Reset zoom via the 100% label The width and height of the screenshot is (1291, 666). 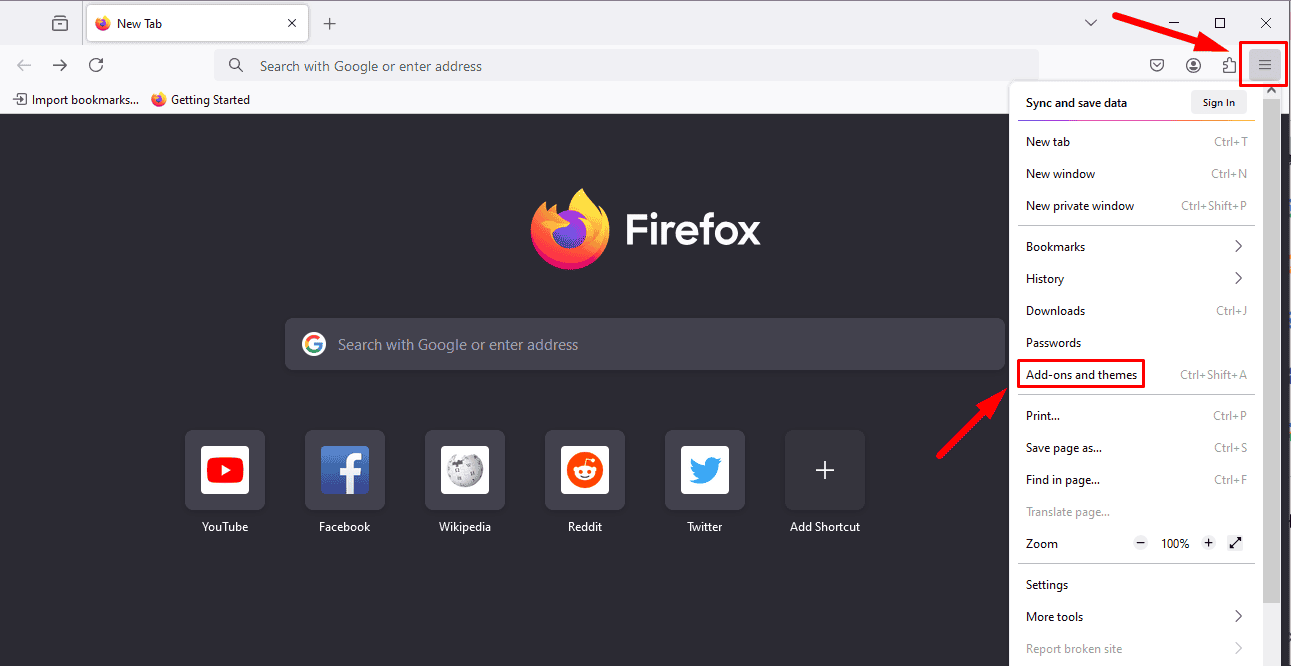click(x=1175, y=544)
